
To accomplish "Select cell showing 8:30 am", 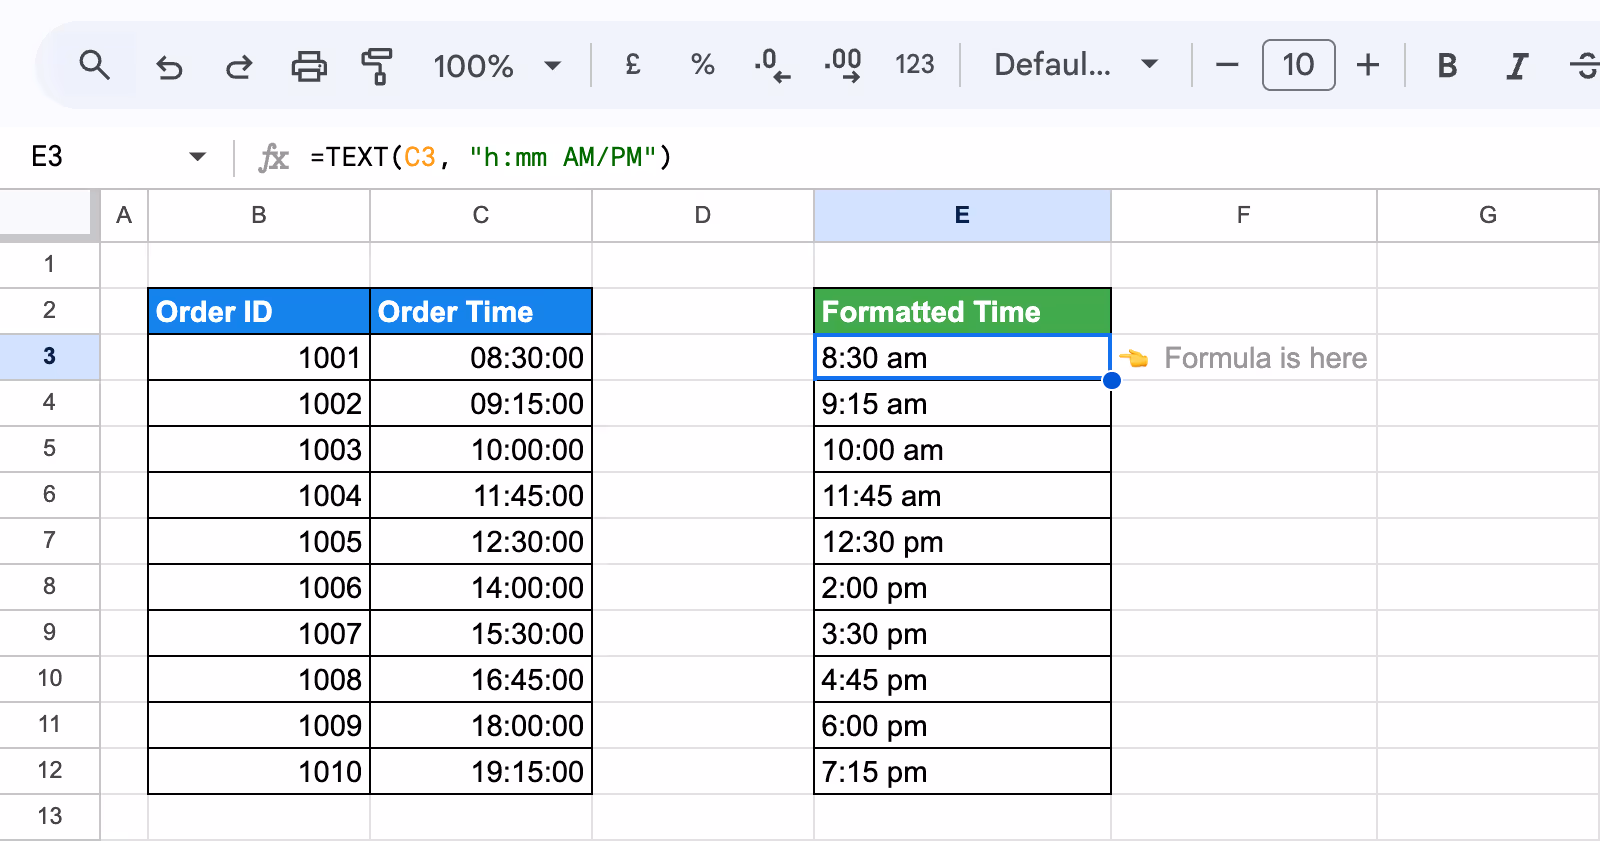I will 962,358.
